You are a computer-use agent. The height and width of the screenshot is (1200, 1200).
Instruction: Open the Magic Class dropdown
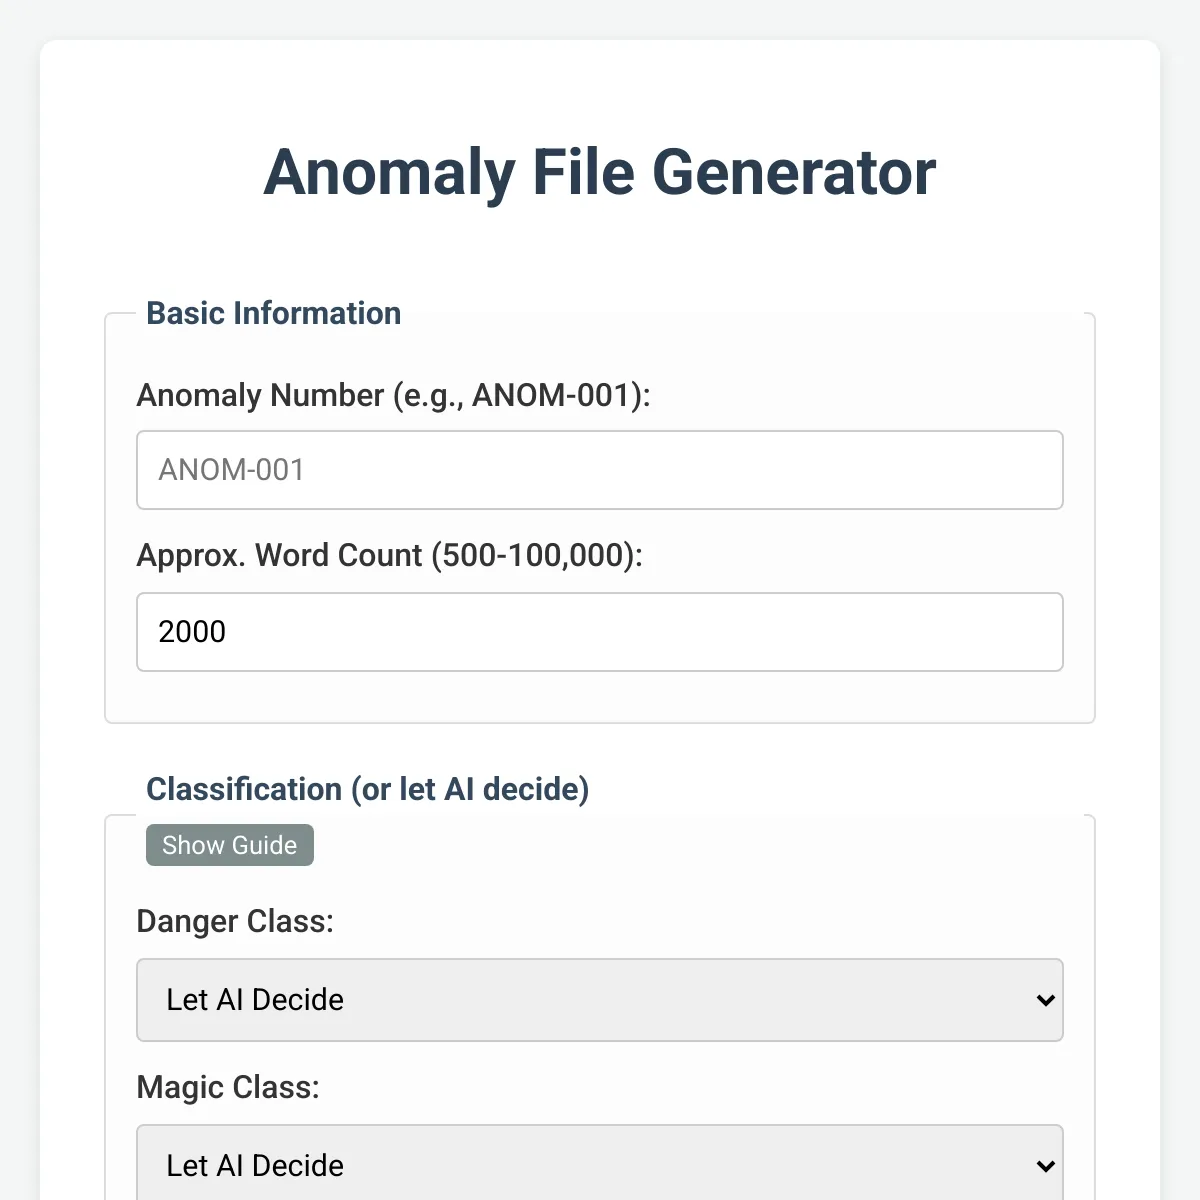coord(600,1165)
